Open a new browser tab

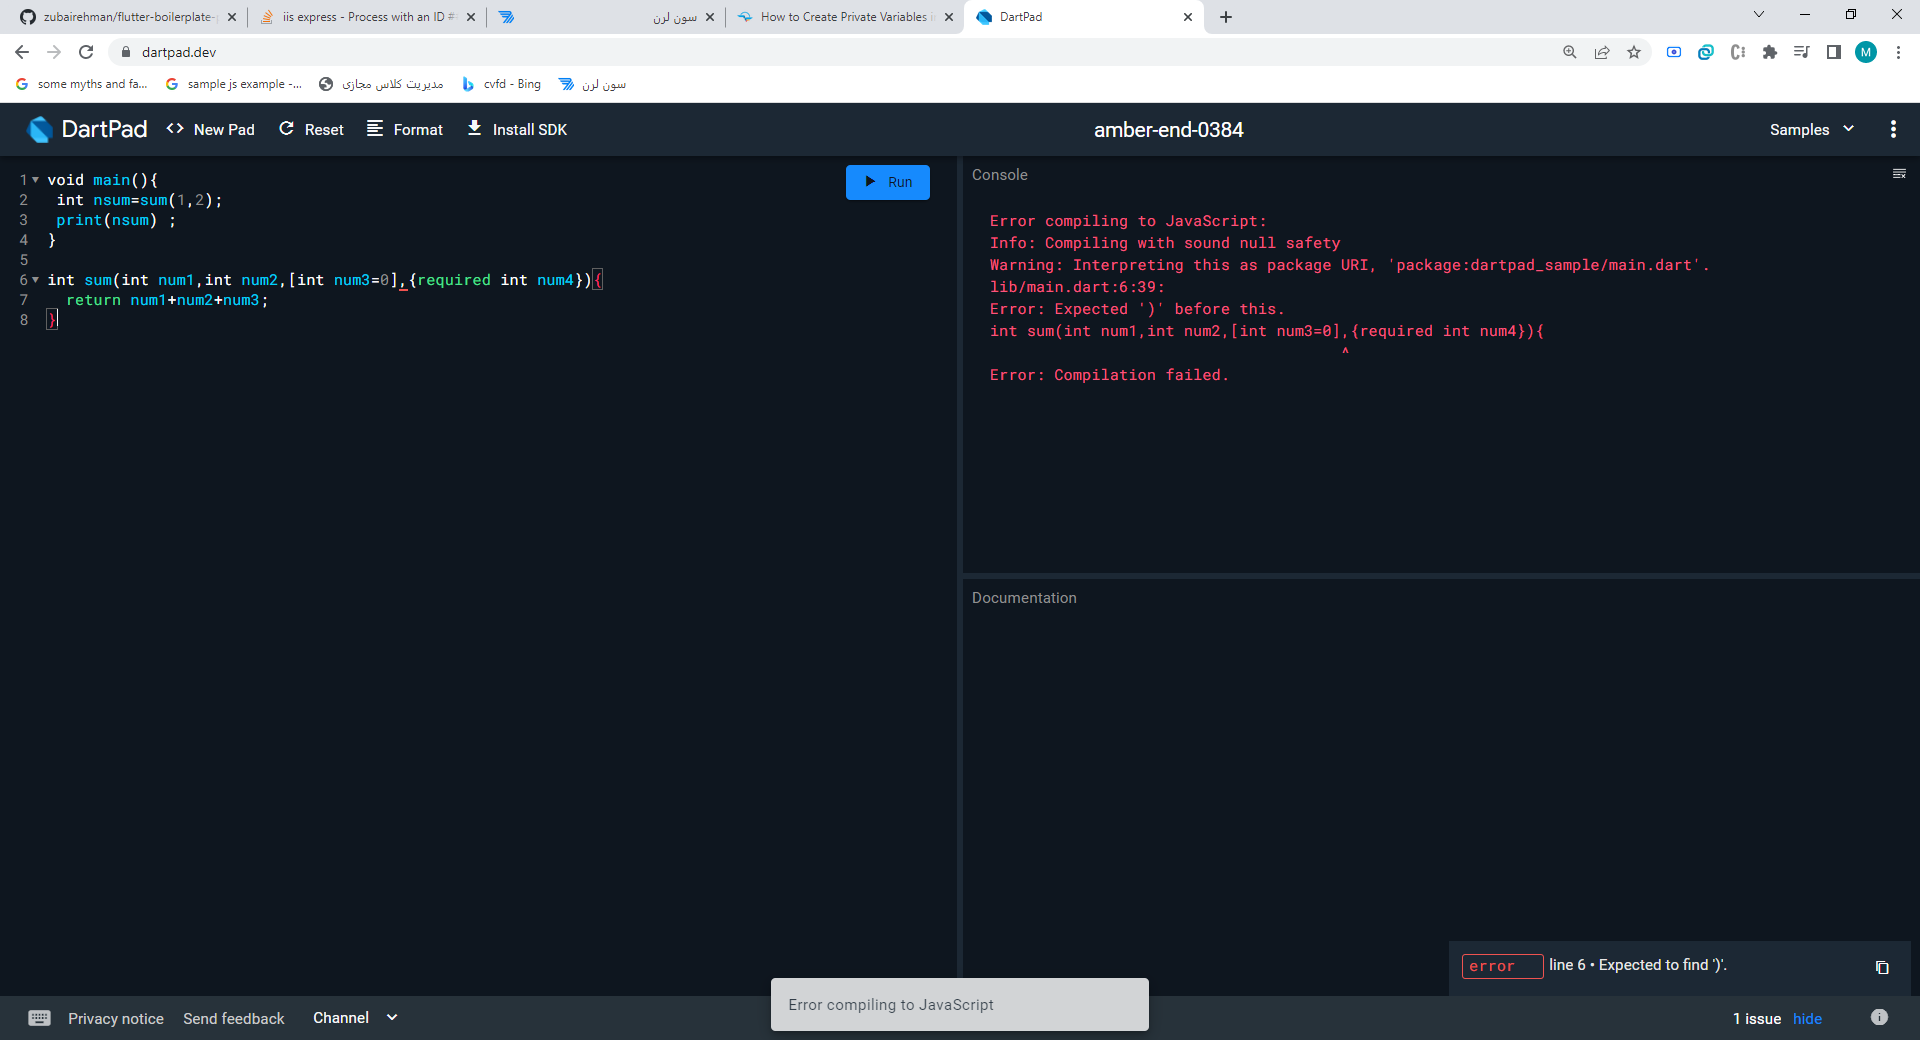coord(1226,17)
